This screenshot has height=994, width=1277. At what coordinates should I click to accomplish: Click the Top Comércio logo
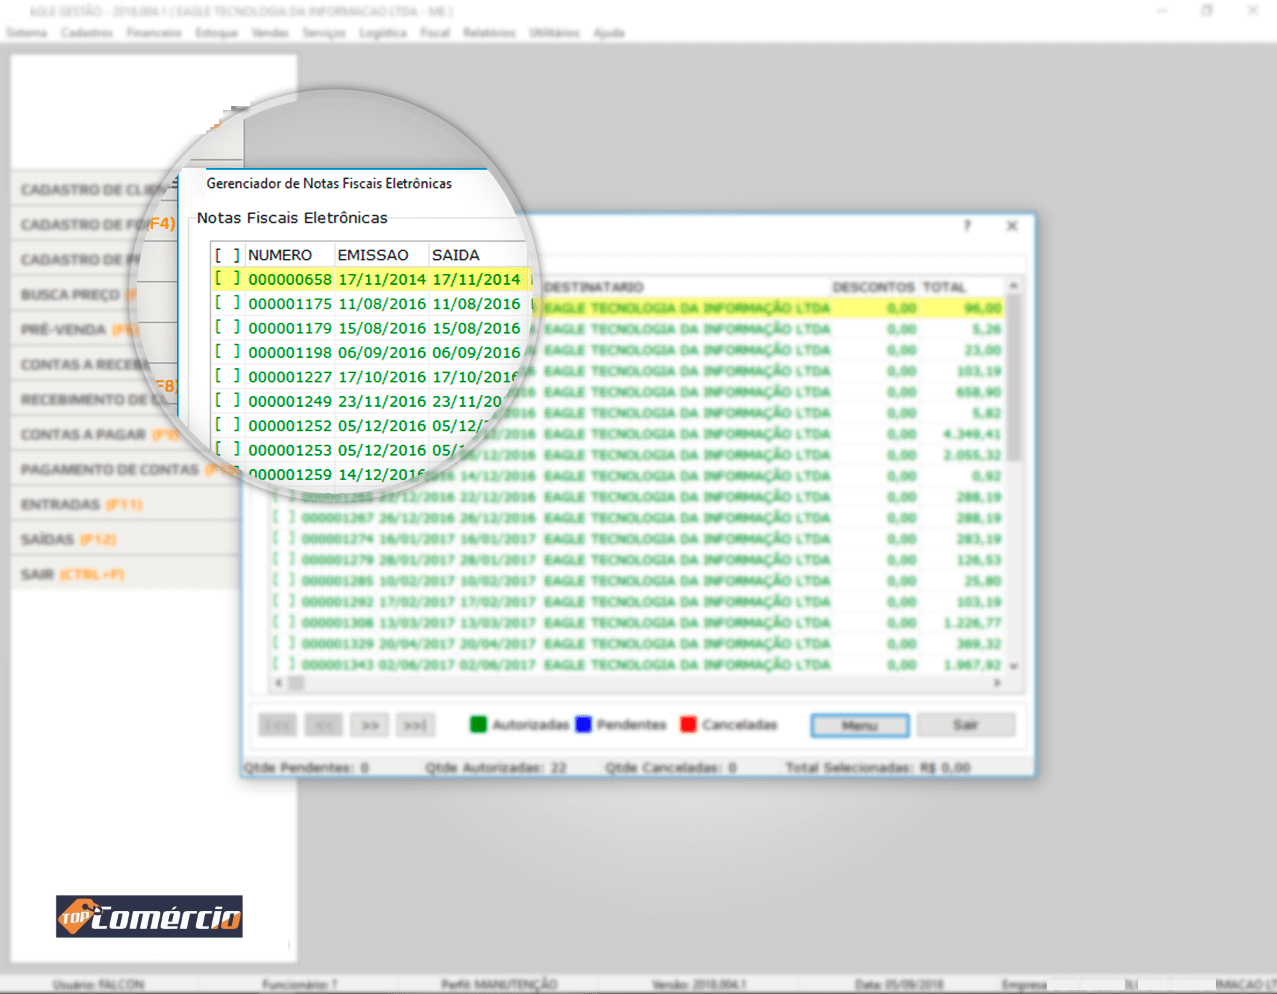point(149,916)
